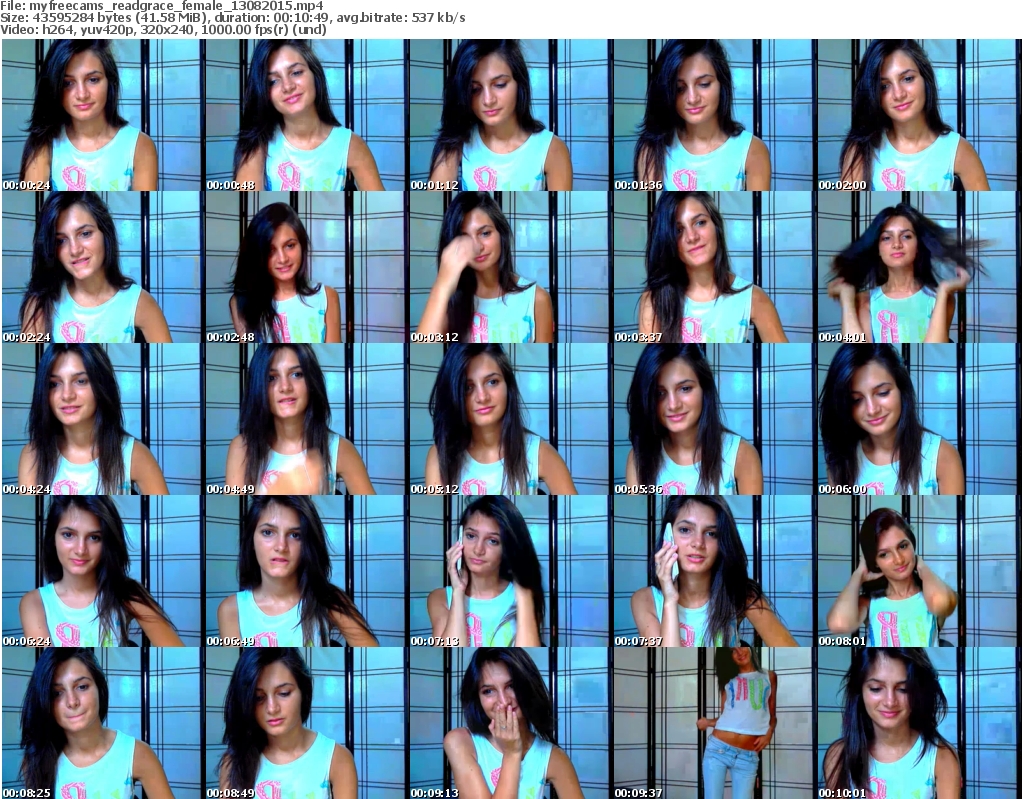Open the frame marked 00:03:12
This screenshot has width=1024, height=799.
pyautogui.click(x=510, y=267)
